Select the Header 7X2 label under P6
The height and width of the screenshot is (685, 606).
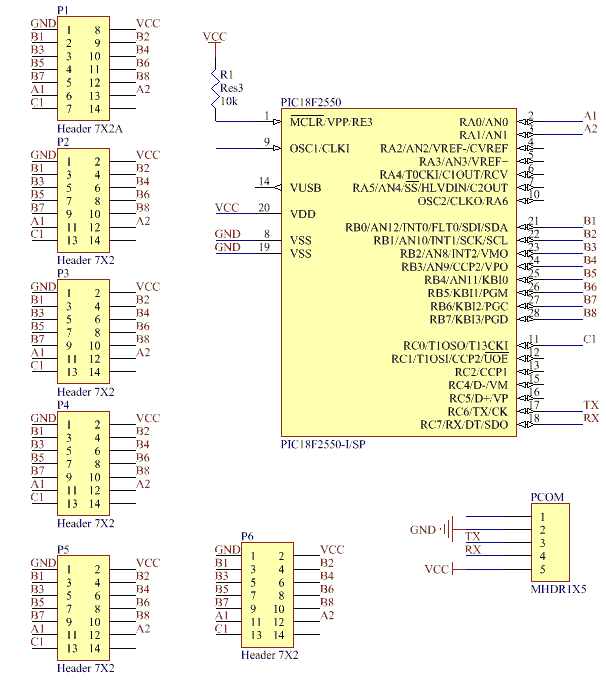tap(270, 655)
